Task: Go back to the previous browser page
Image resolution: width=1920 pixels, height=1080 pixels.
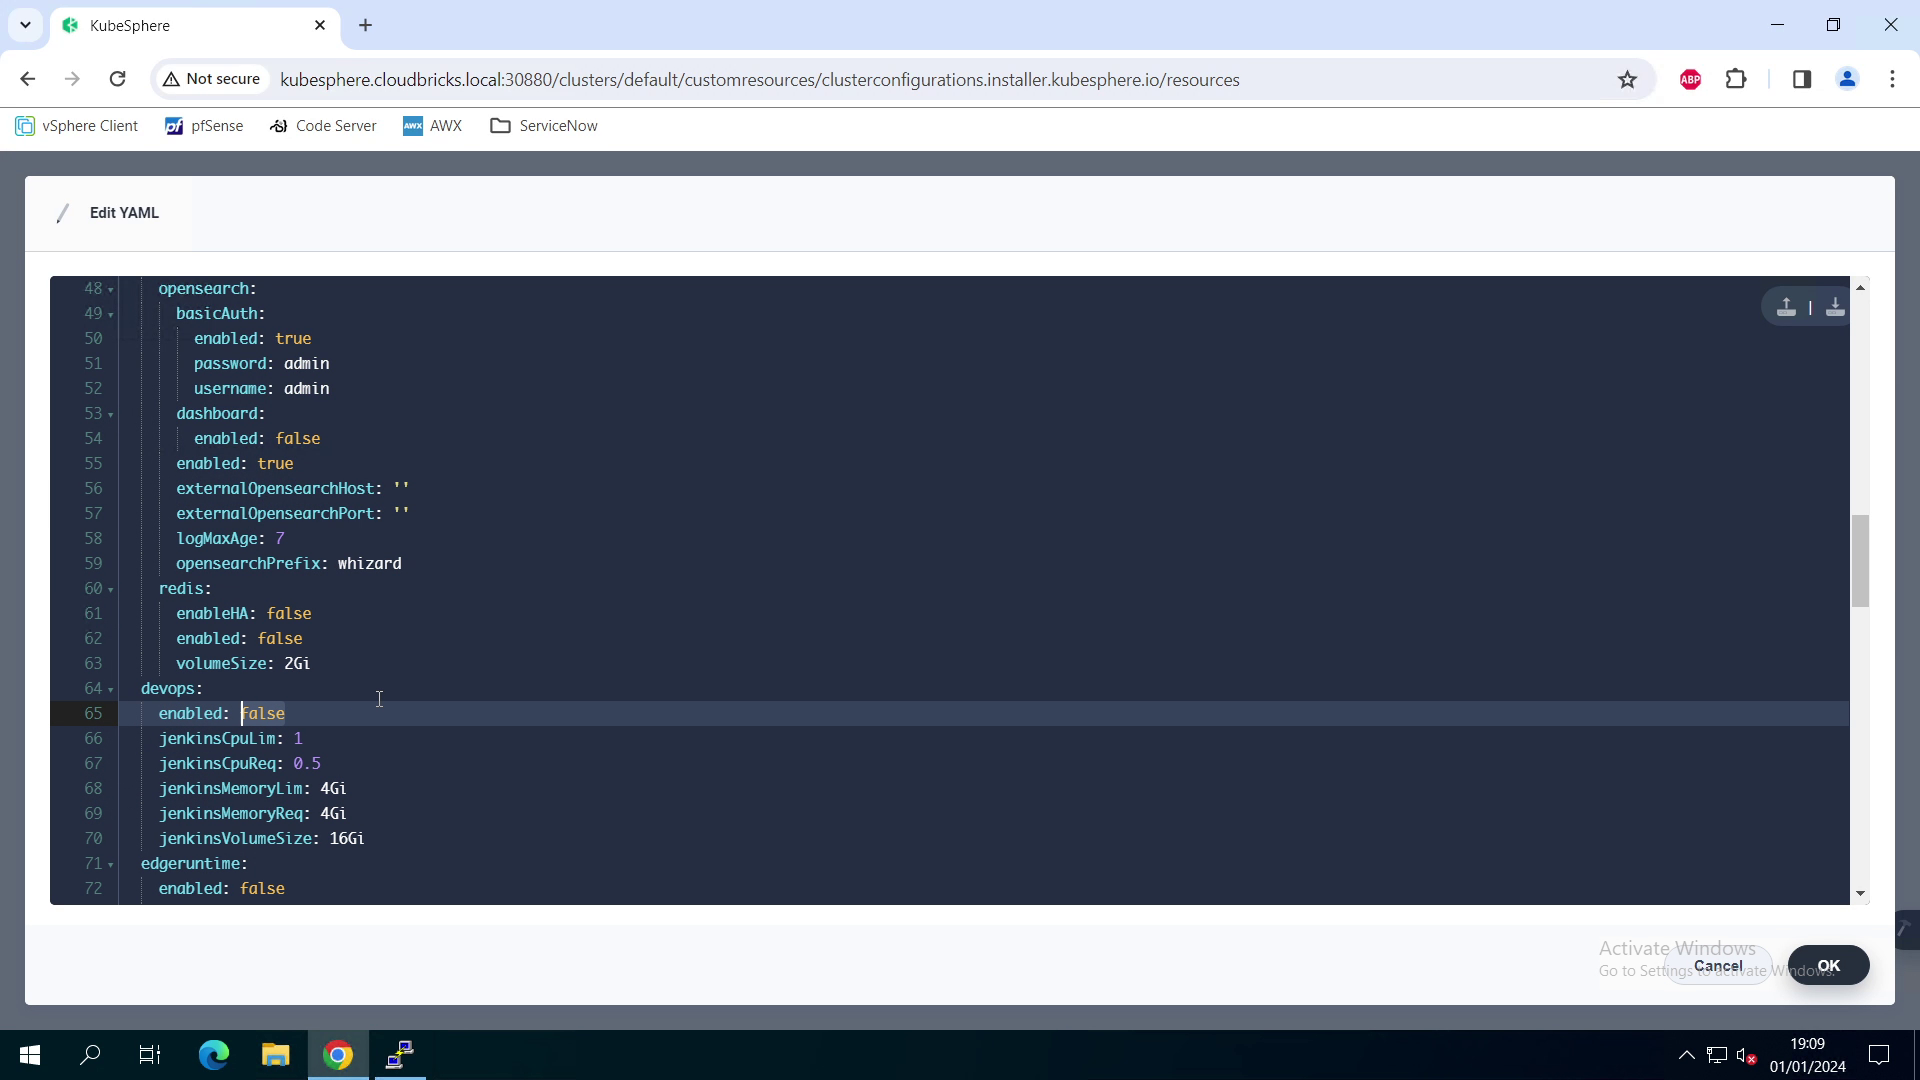Action: pos(28,79)
